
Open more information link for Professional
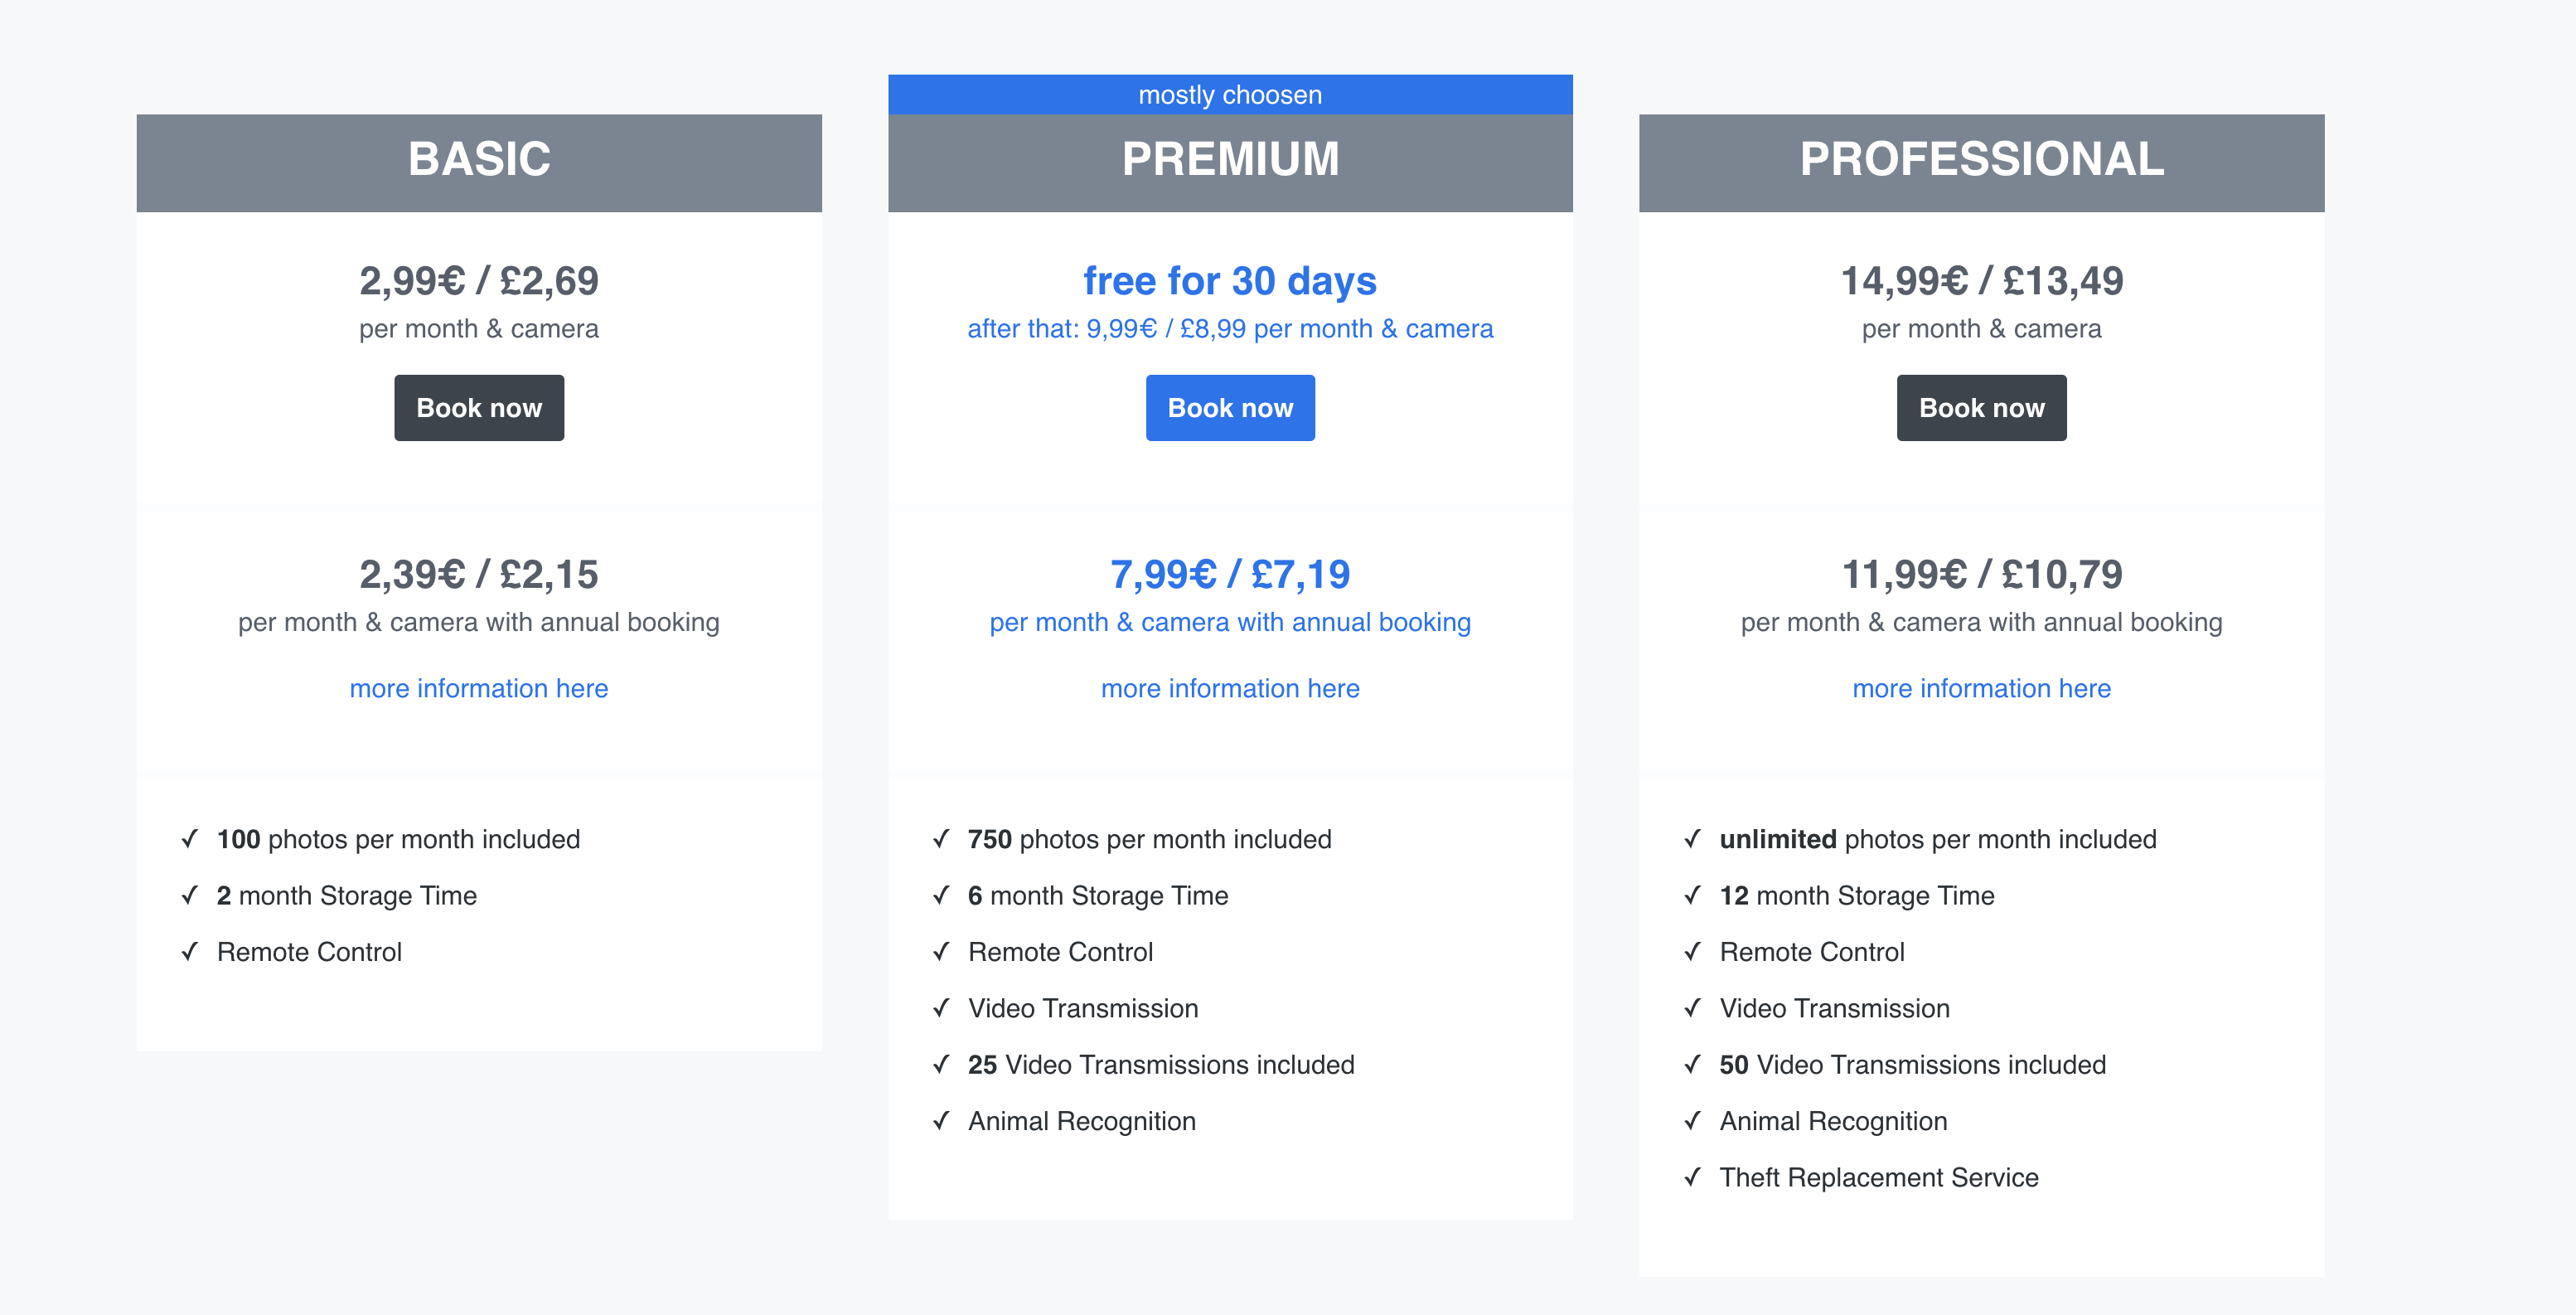(1981, 688)
